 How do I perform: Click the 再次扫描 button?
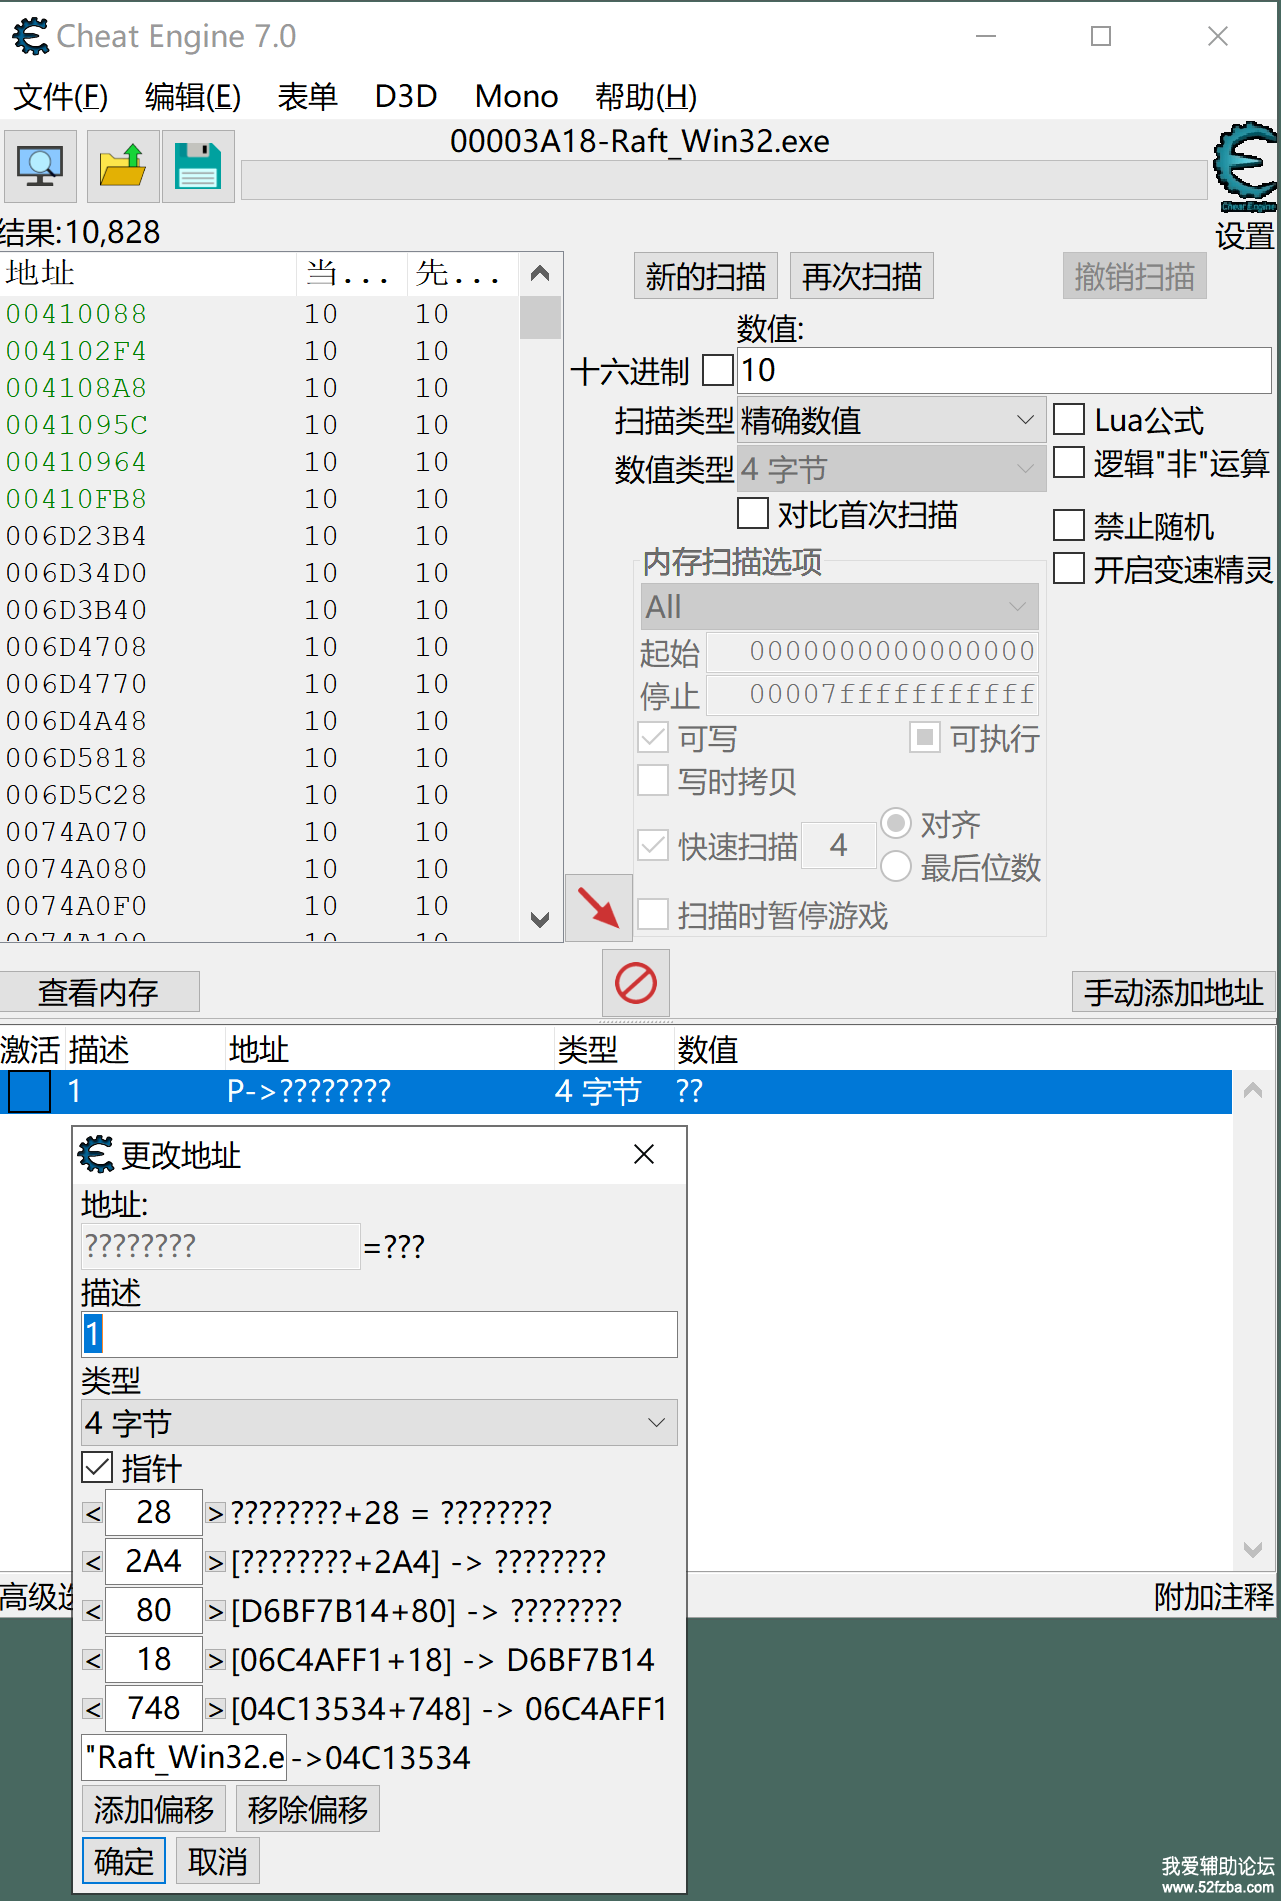(862, 276)
